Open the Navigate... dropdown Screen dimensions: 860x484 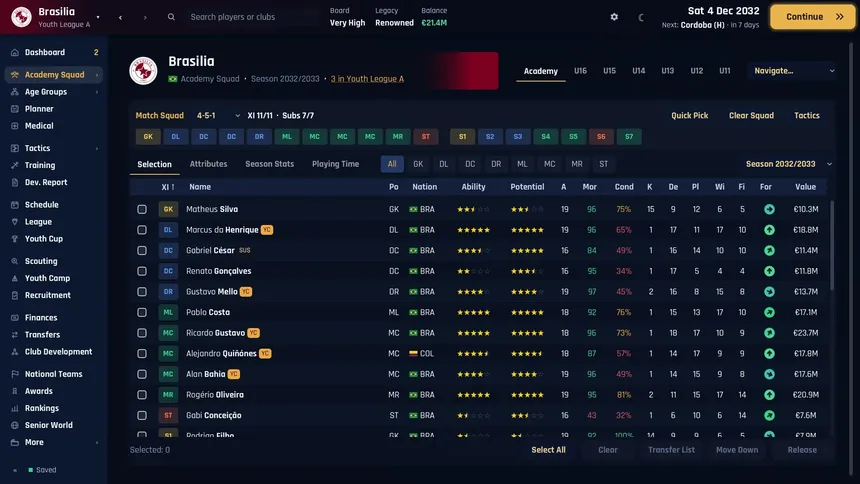click(793, 71)
